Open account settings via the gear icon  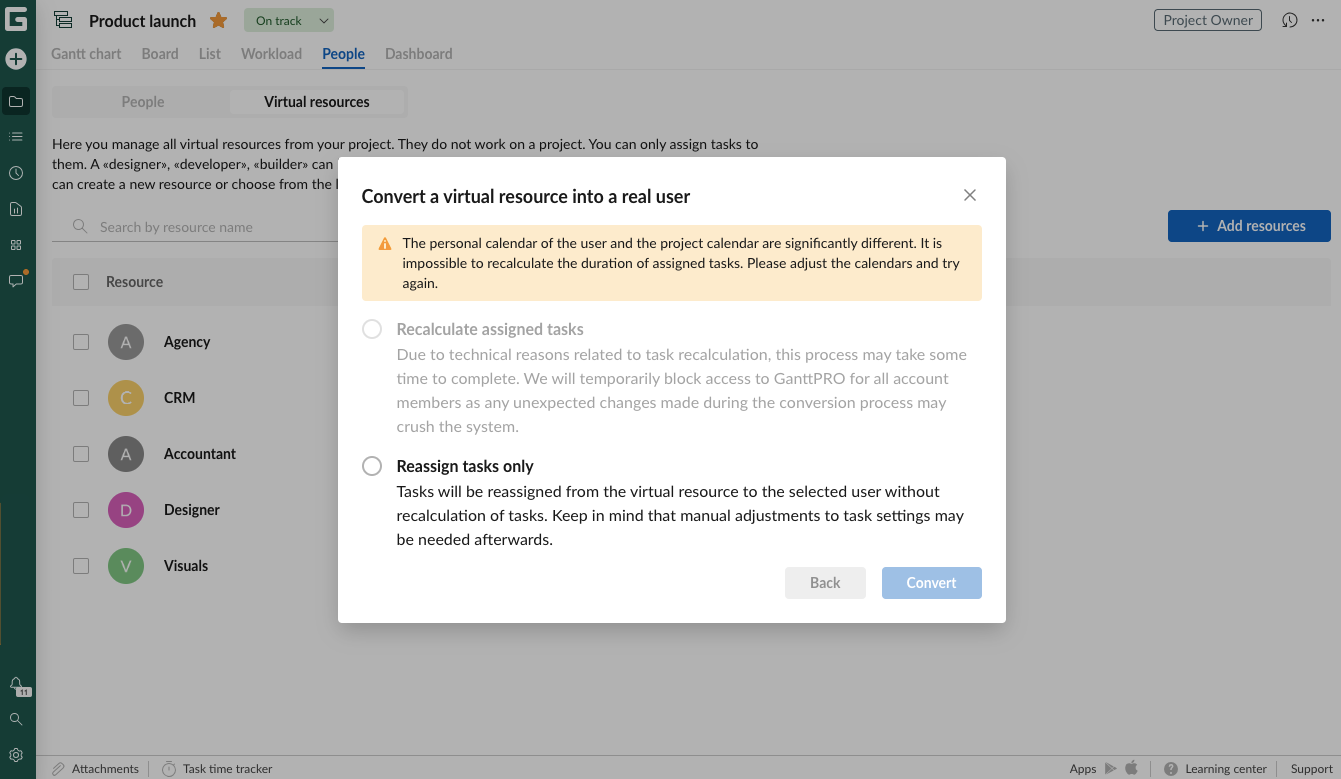pos(16,754)
